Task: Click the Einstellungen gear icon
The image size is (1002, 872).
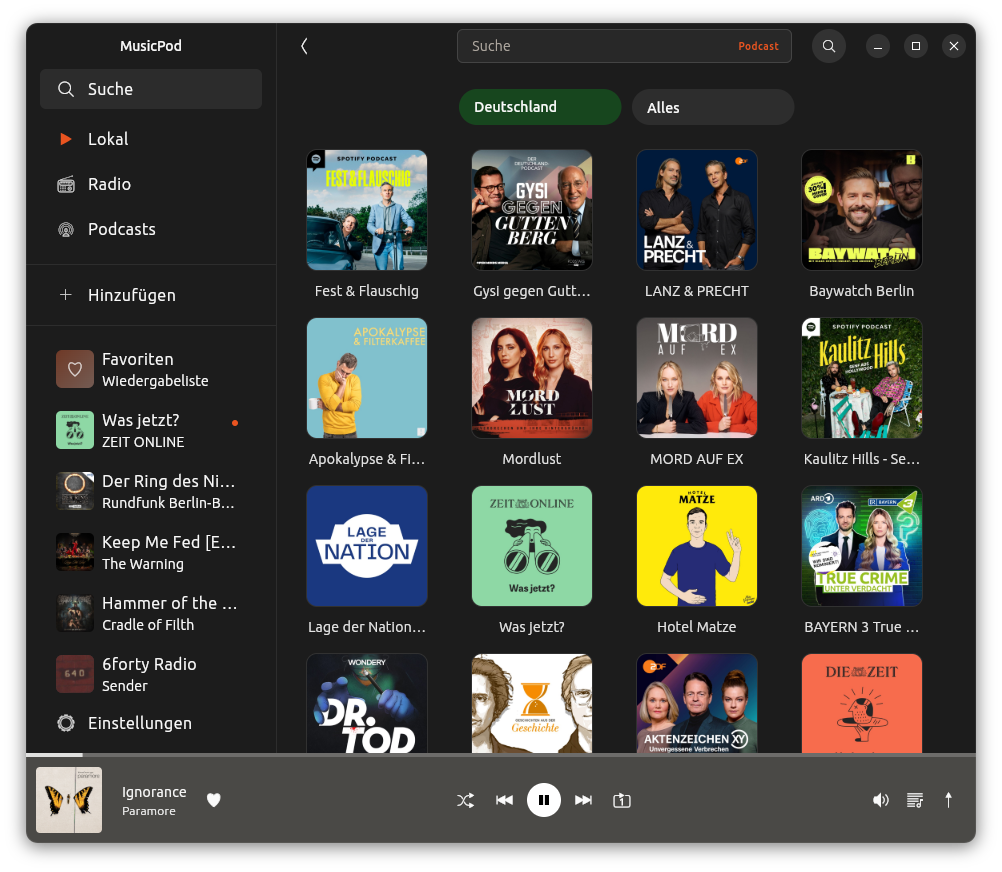Action: point(66,723)
